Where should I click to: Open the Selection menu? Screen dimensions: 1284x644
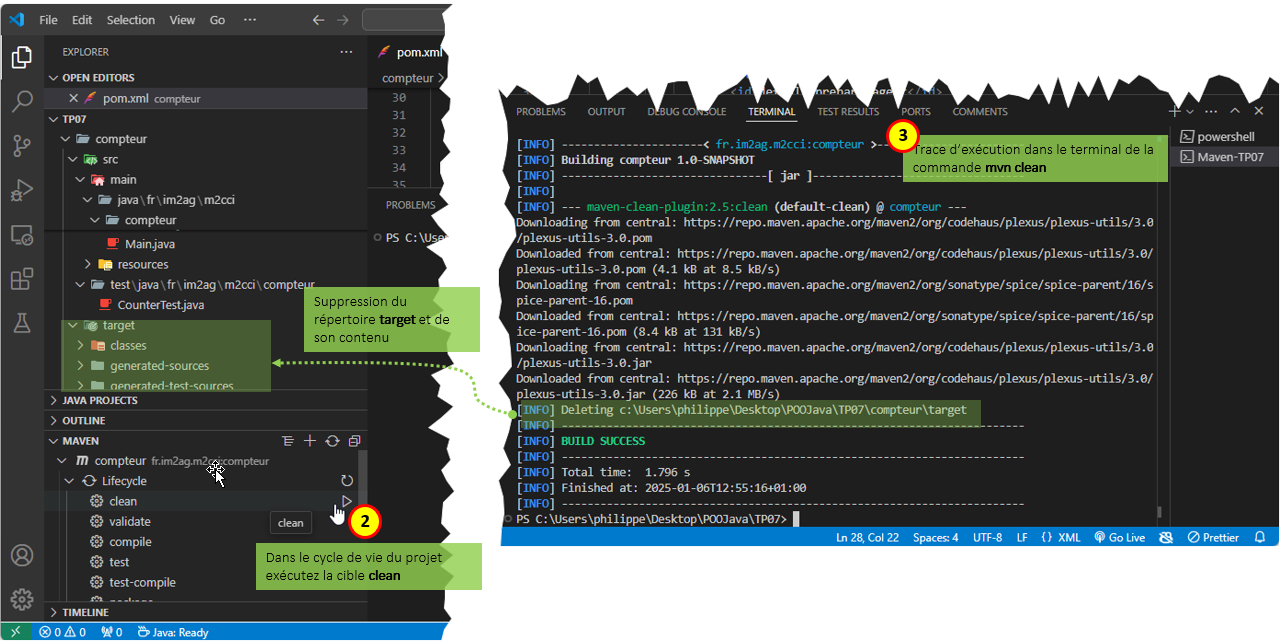pyautogui.click(x=130, y=20)
